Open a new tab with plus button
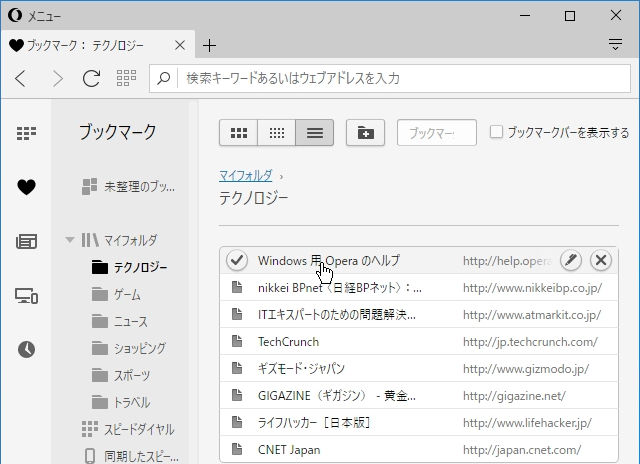The width and height of the screenshot is (640, 464). (x=209, y=45)
